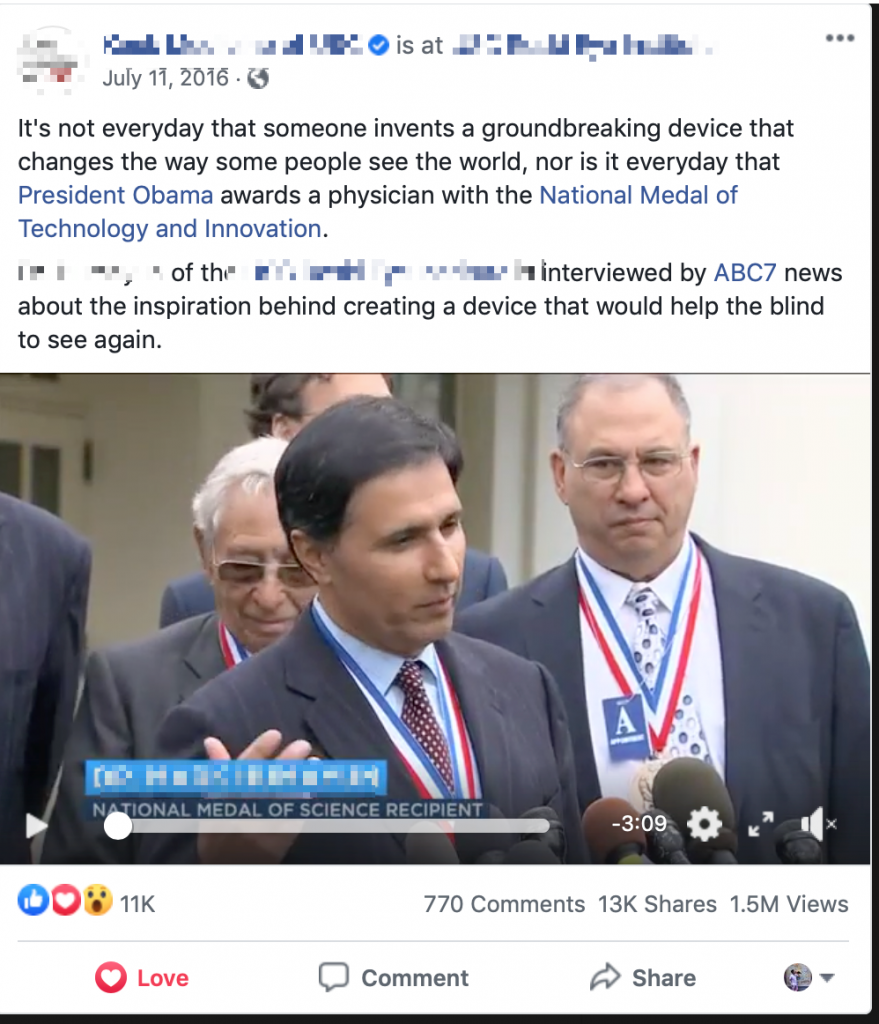Click the globe public privacy icon
Image resolution: width=879 pixels, height=1024 pixels.
pyautogui.click(x=258, y=78)
